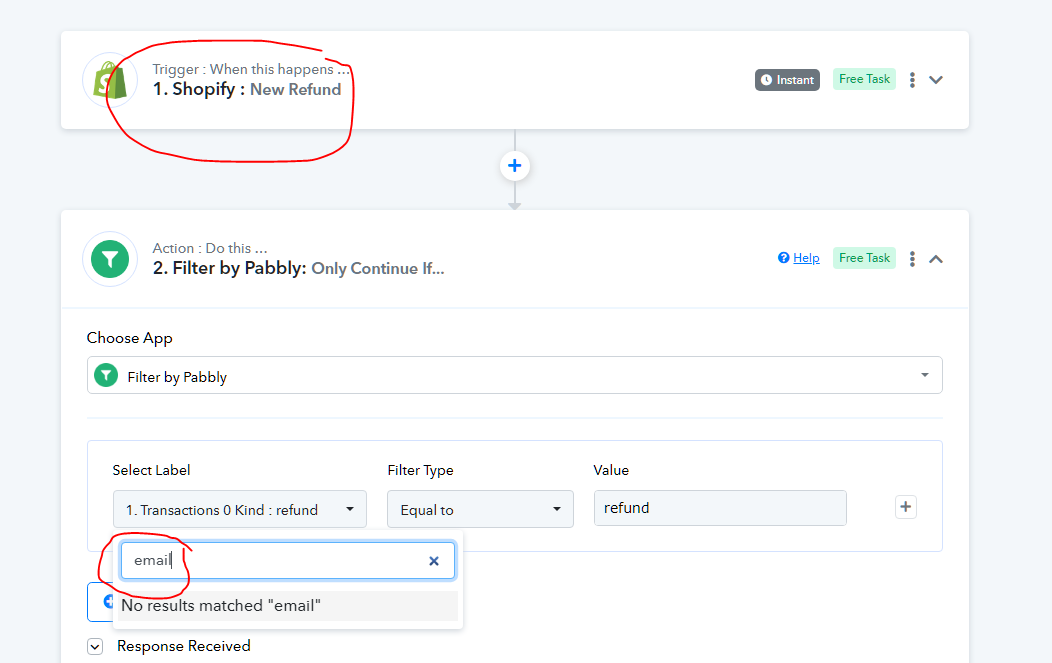Click Free Task badge on Filter step

[x=864, y=258]
